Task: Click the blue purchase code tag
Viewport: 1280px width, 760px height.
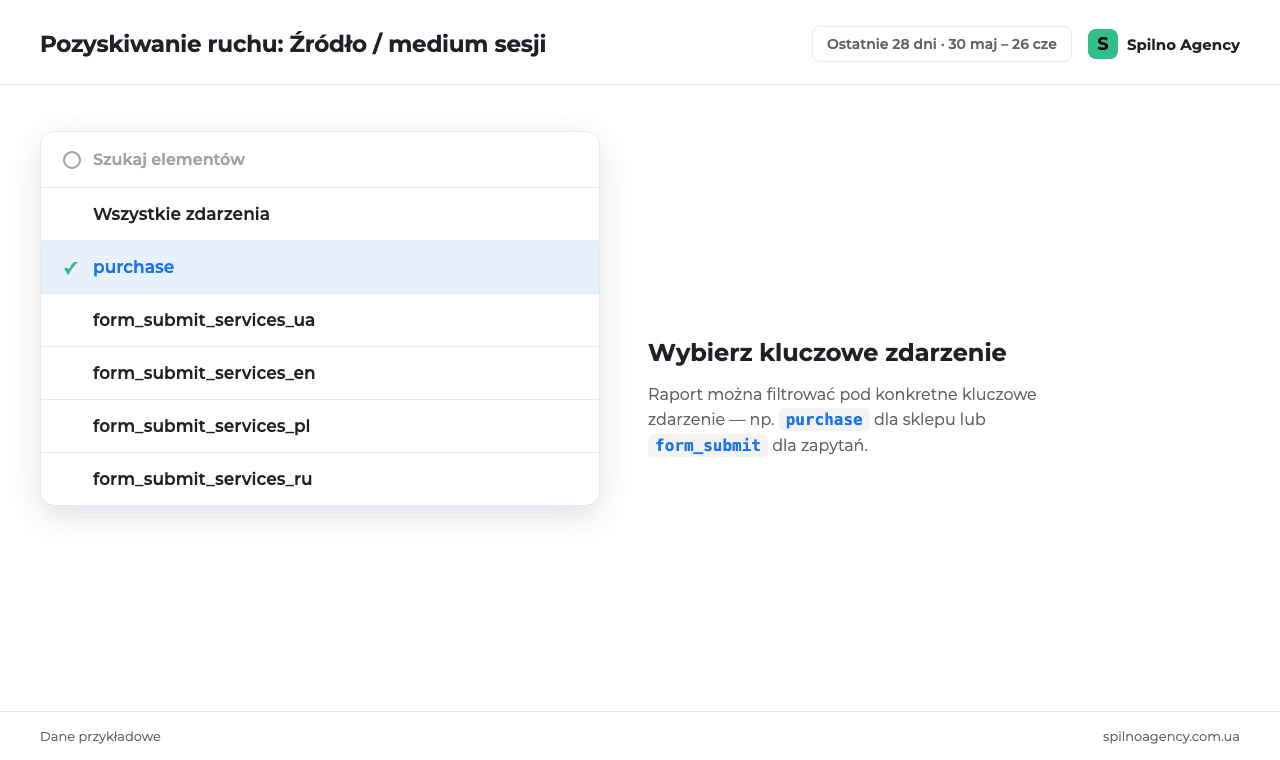Action: coord(824,420)
